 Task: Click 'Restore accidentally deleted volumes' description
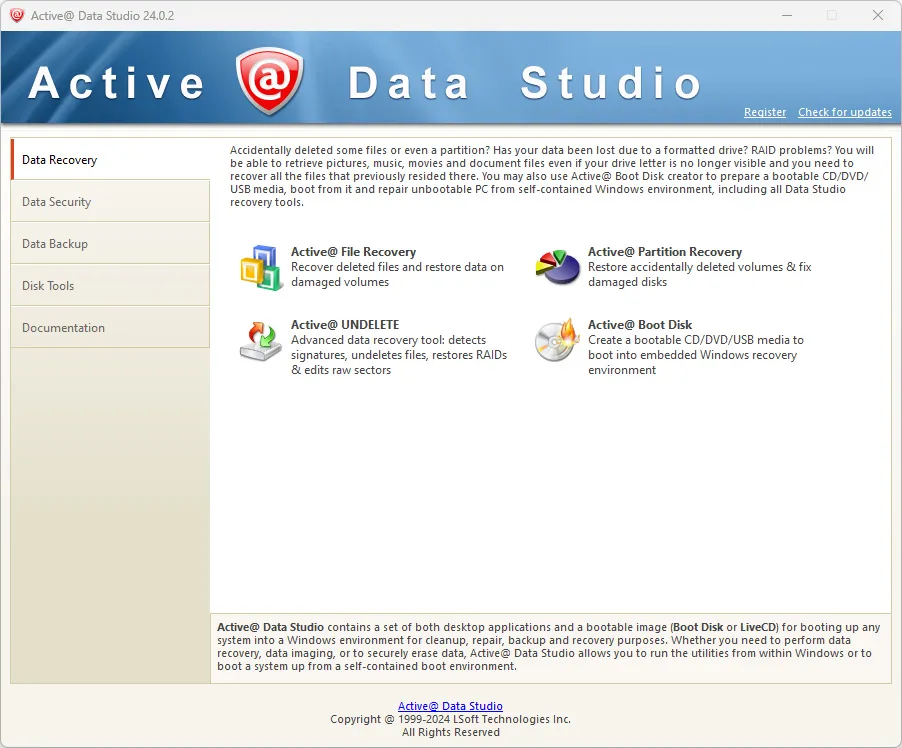[700, 274]
